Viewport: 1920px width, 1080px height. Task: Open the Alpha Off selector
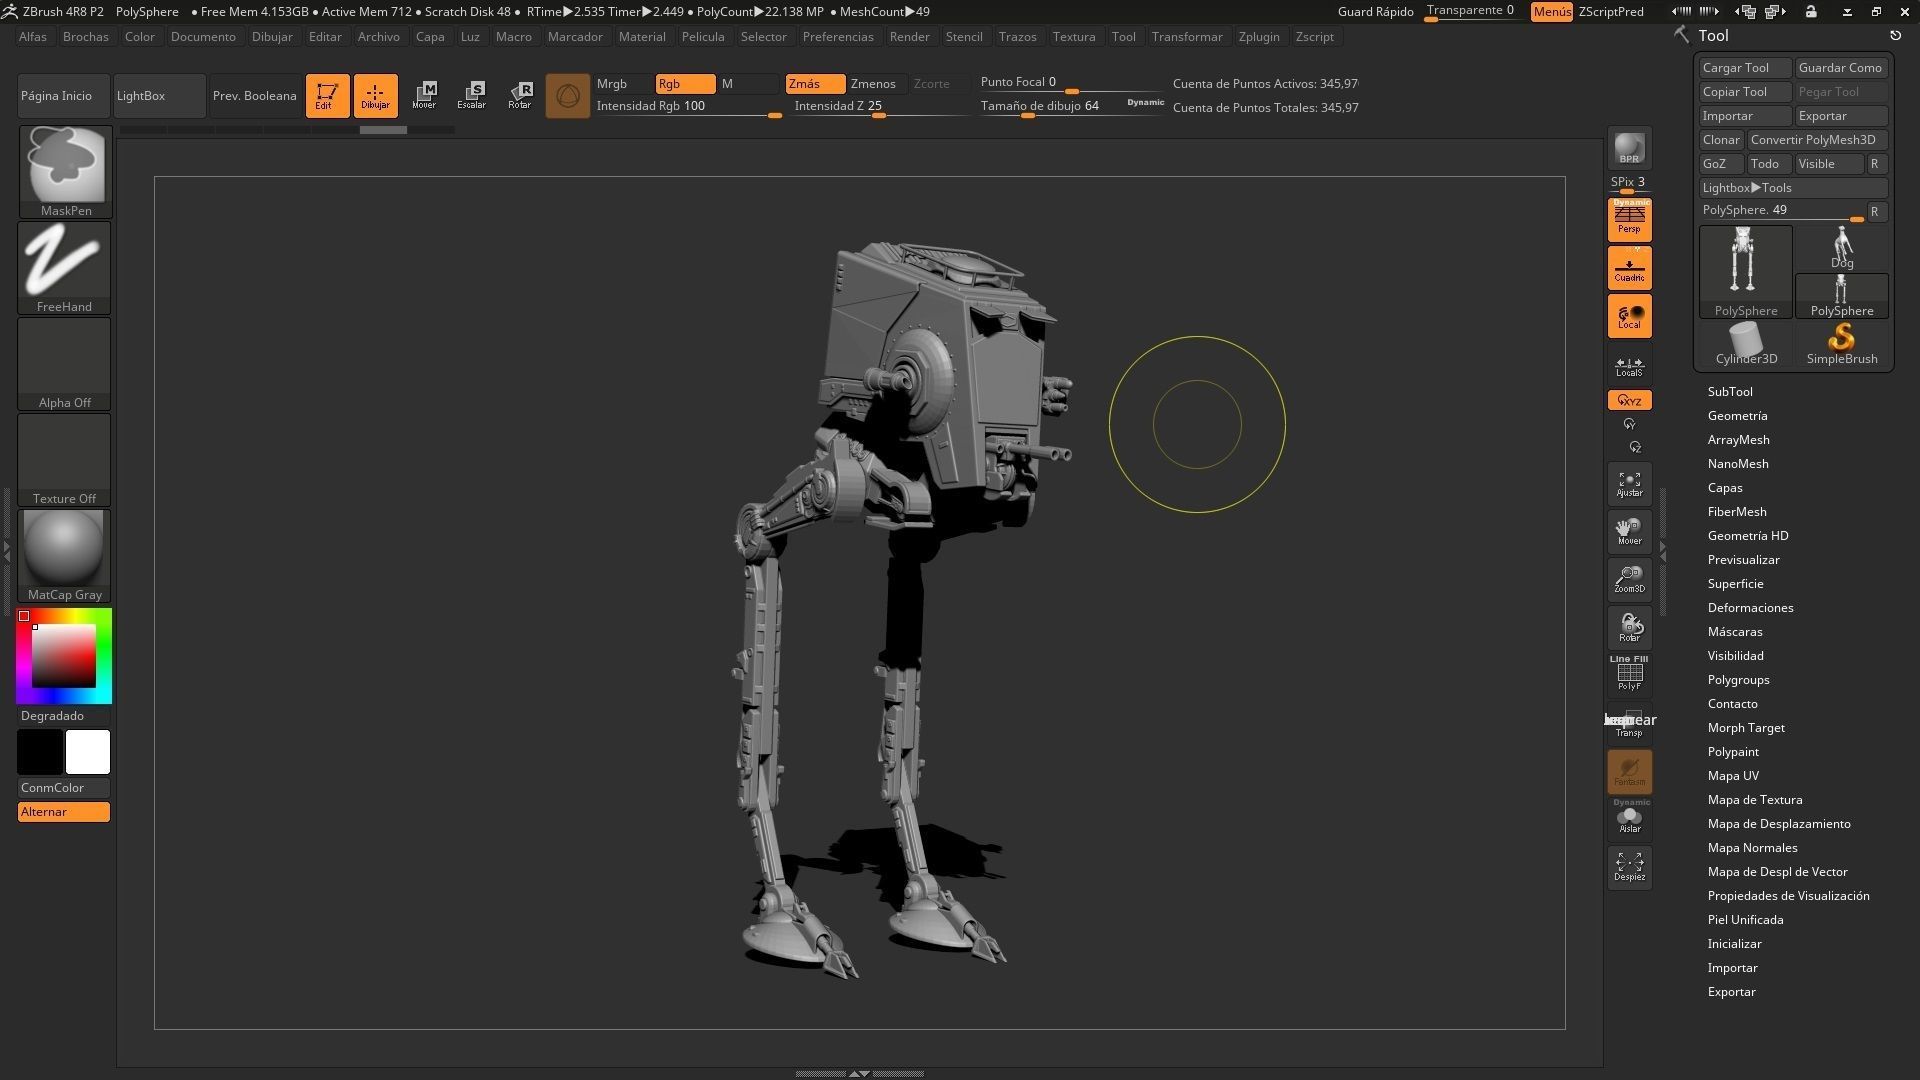[x=65, y=364]
